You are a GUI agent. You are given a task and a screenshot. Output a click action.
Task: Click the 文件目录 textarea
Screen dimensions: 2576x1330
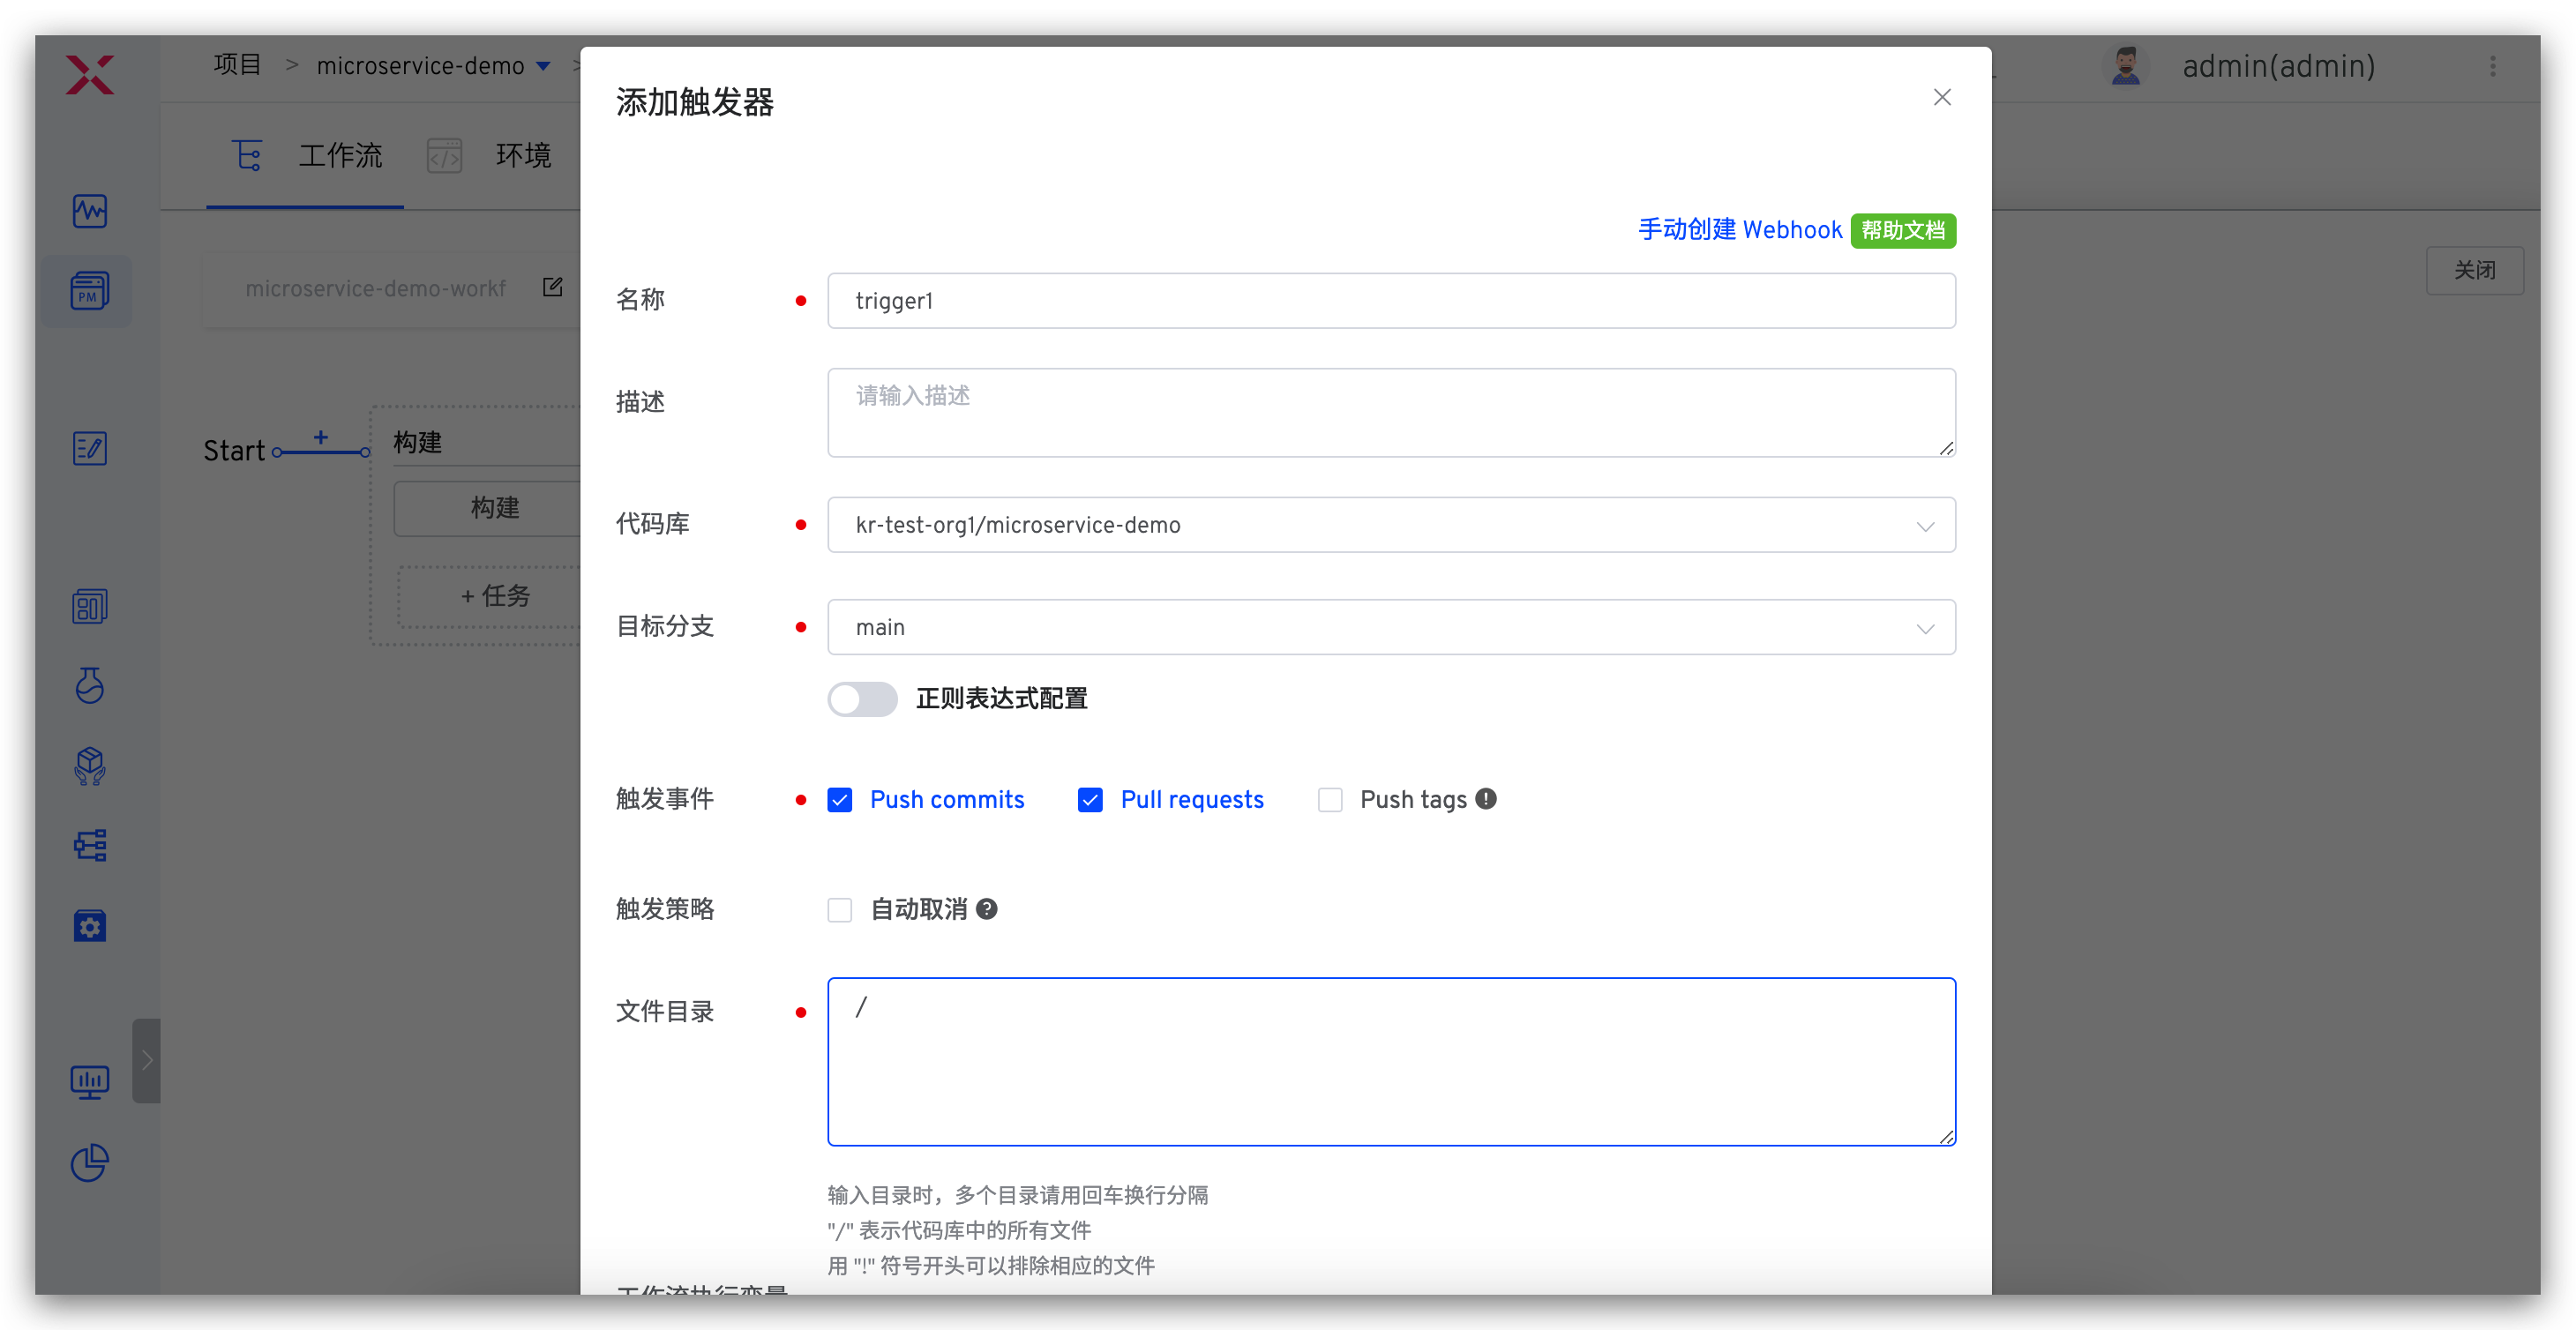1391,1062
